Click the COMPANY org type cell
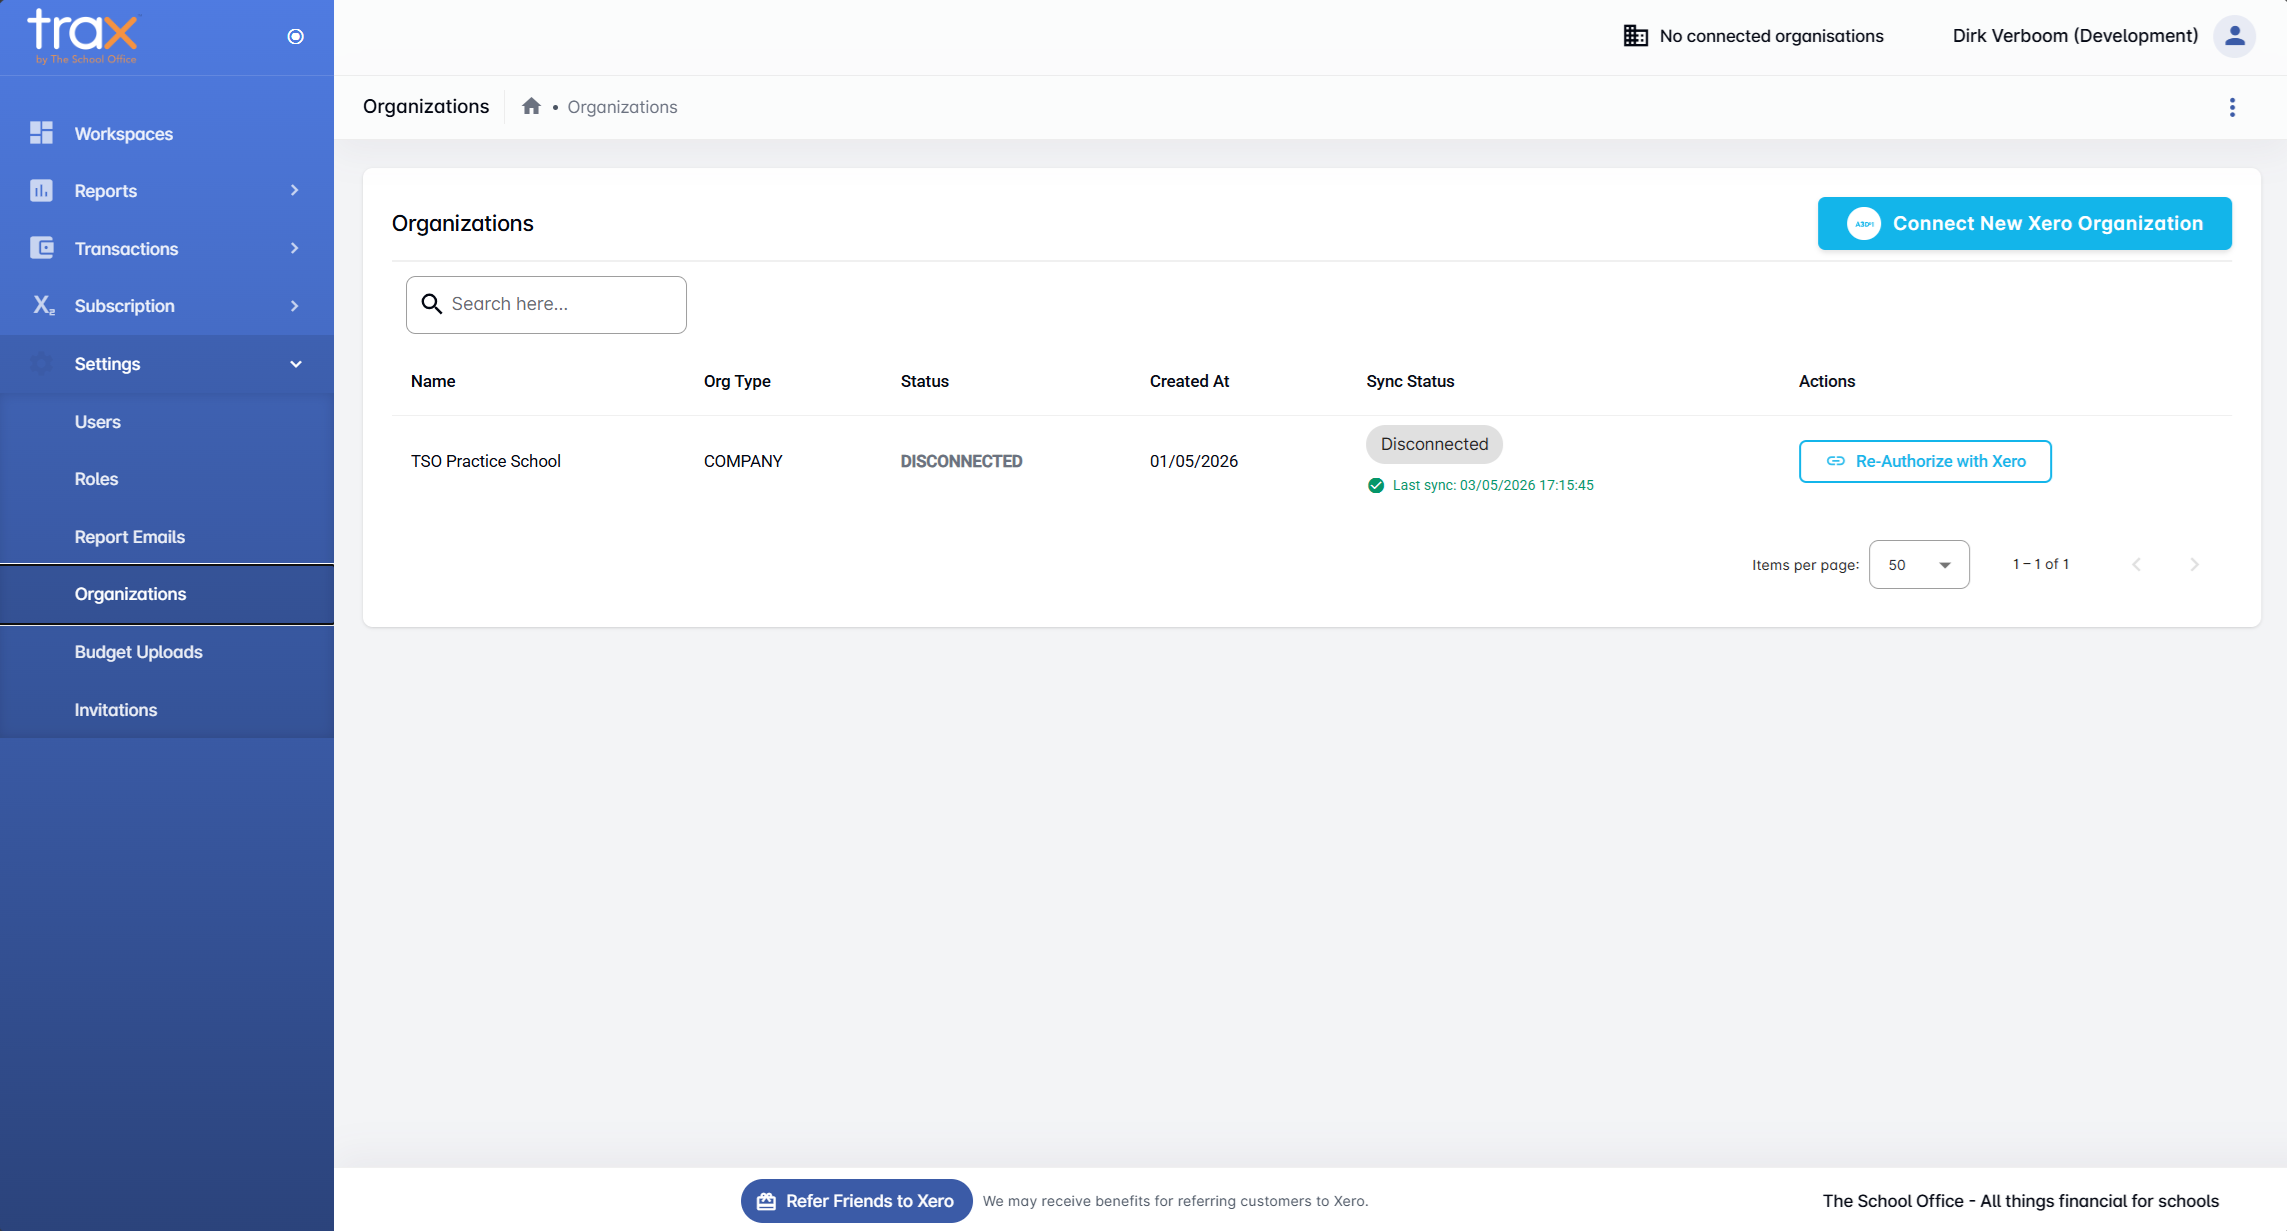 pyautogui.click(x=743, y=461)
